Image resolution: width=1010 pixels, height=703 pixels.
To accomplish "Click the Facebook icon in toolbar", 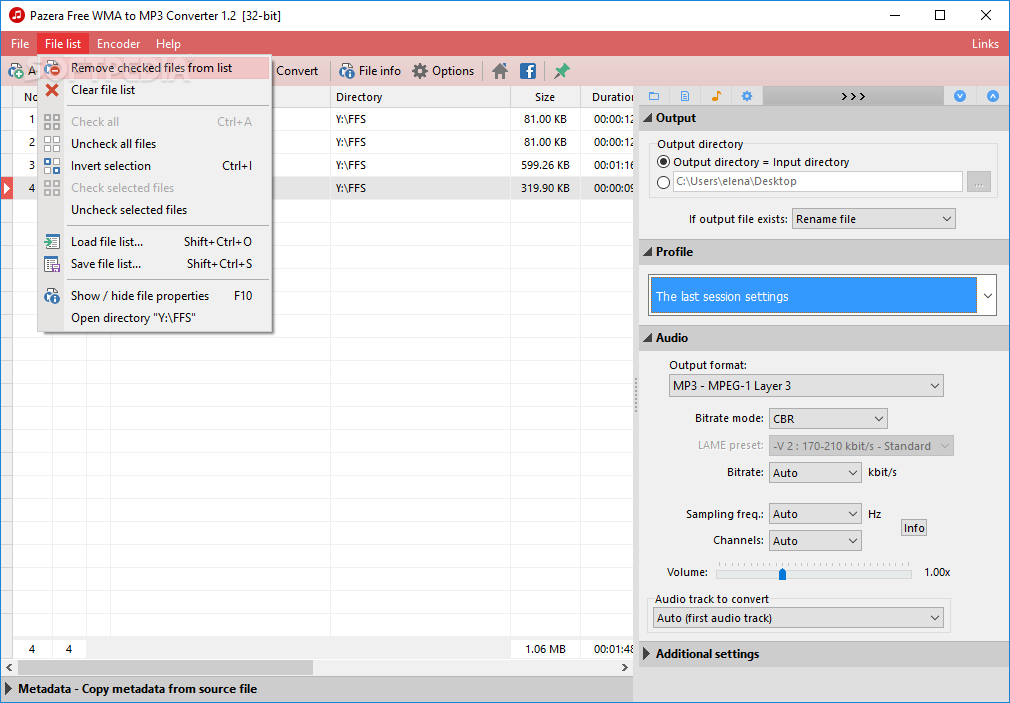I will (x=528, y=71).
